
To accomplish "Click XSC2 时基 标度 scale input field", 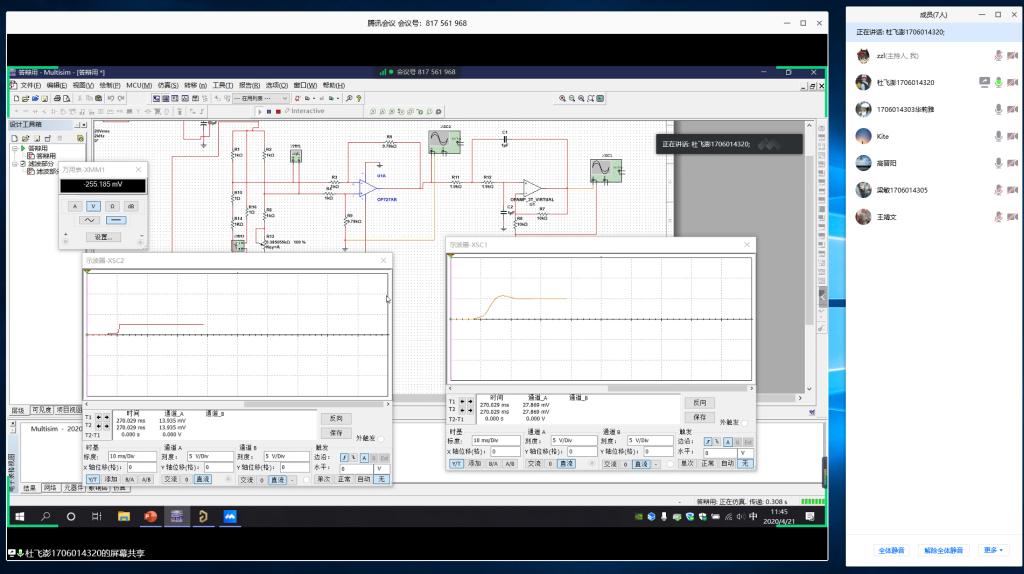I will coord(133,455).
